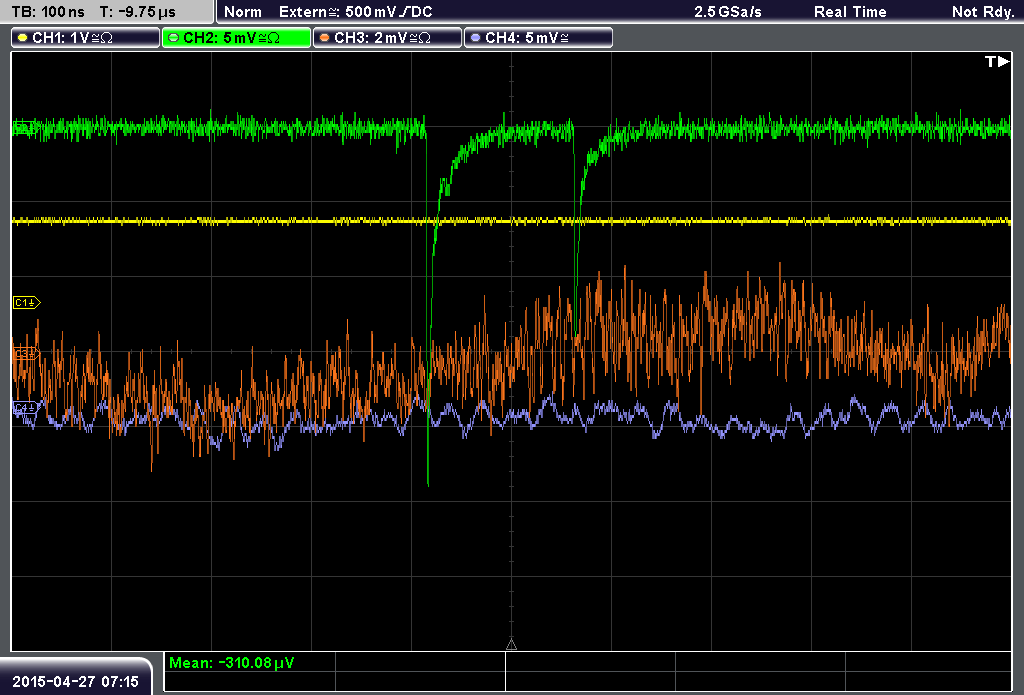Click the CH2 indicator dot on green tab
The image size is (1024, 695).
coord(174,38)
